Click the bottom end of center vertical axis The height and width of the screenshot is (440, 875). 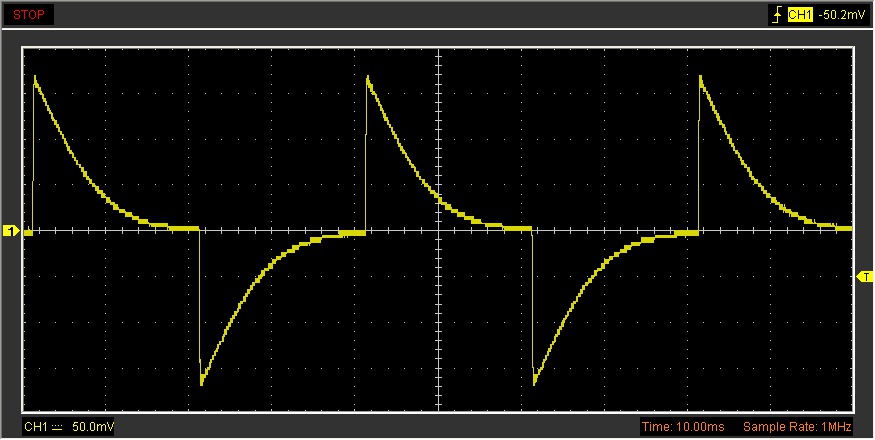click(438, 409)
